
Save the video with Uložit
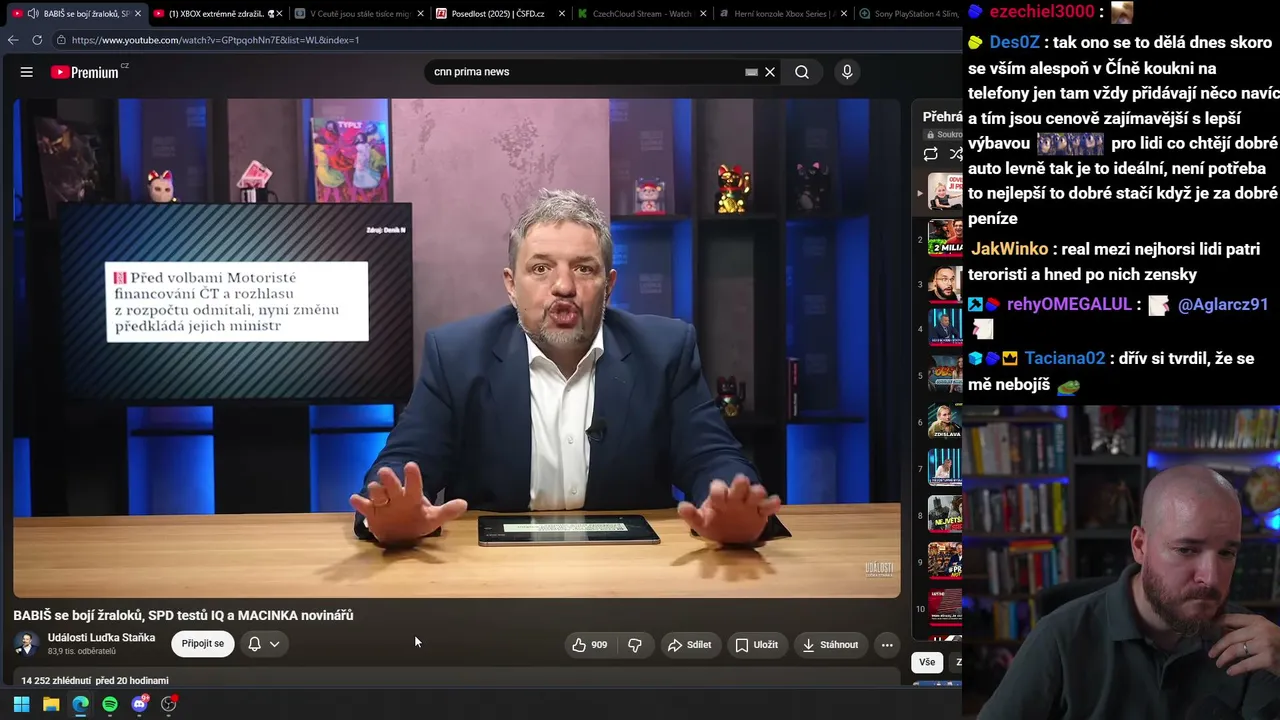click(x=756, y=645)
